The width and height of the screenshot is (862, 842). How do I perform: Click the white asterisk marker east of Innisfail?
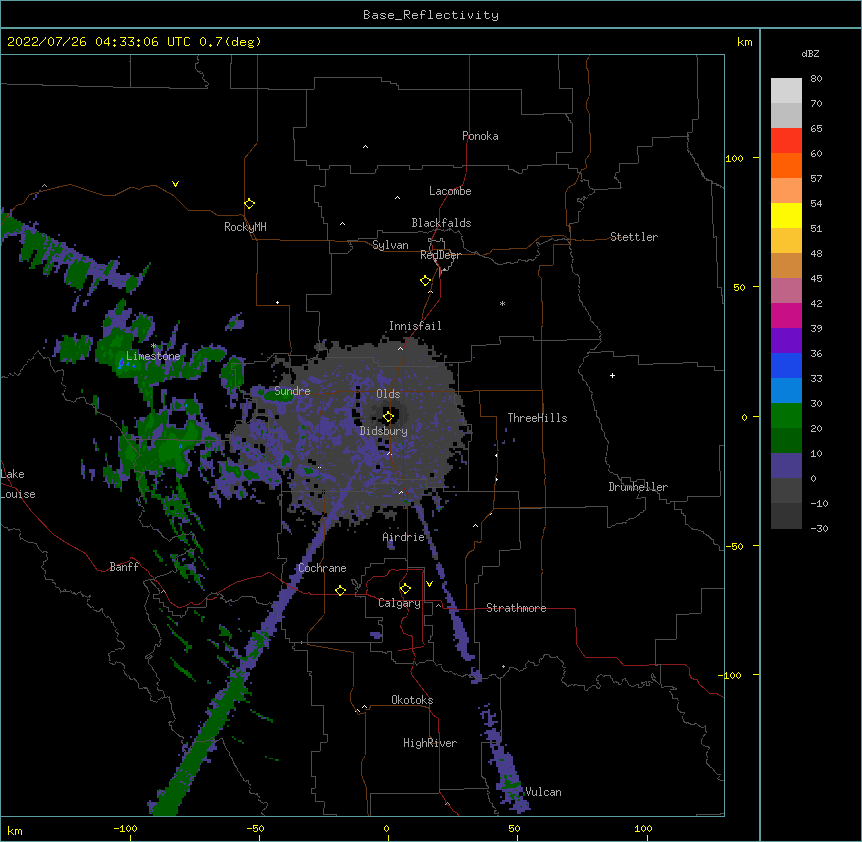coord(502,303)
